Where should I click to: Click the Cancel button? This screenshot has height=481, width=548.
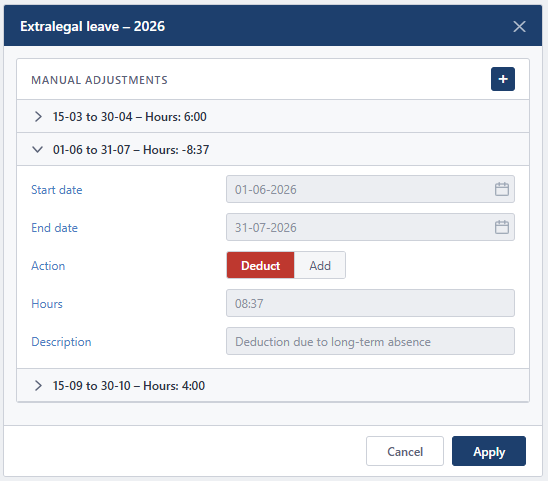[405, 451]
